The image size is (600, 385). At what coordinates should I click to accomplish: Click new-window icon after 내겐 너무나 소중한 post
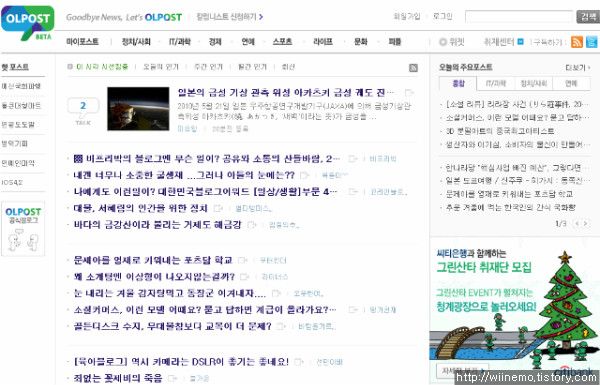[x=305, y=175]
